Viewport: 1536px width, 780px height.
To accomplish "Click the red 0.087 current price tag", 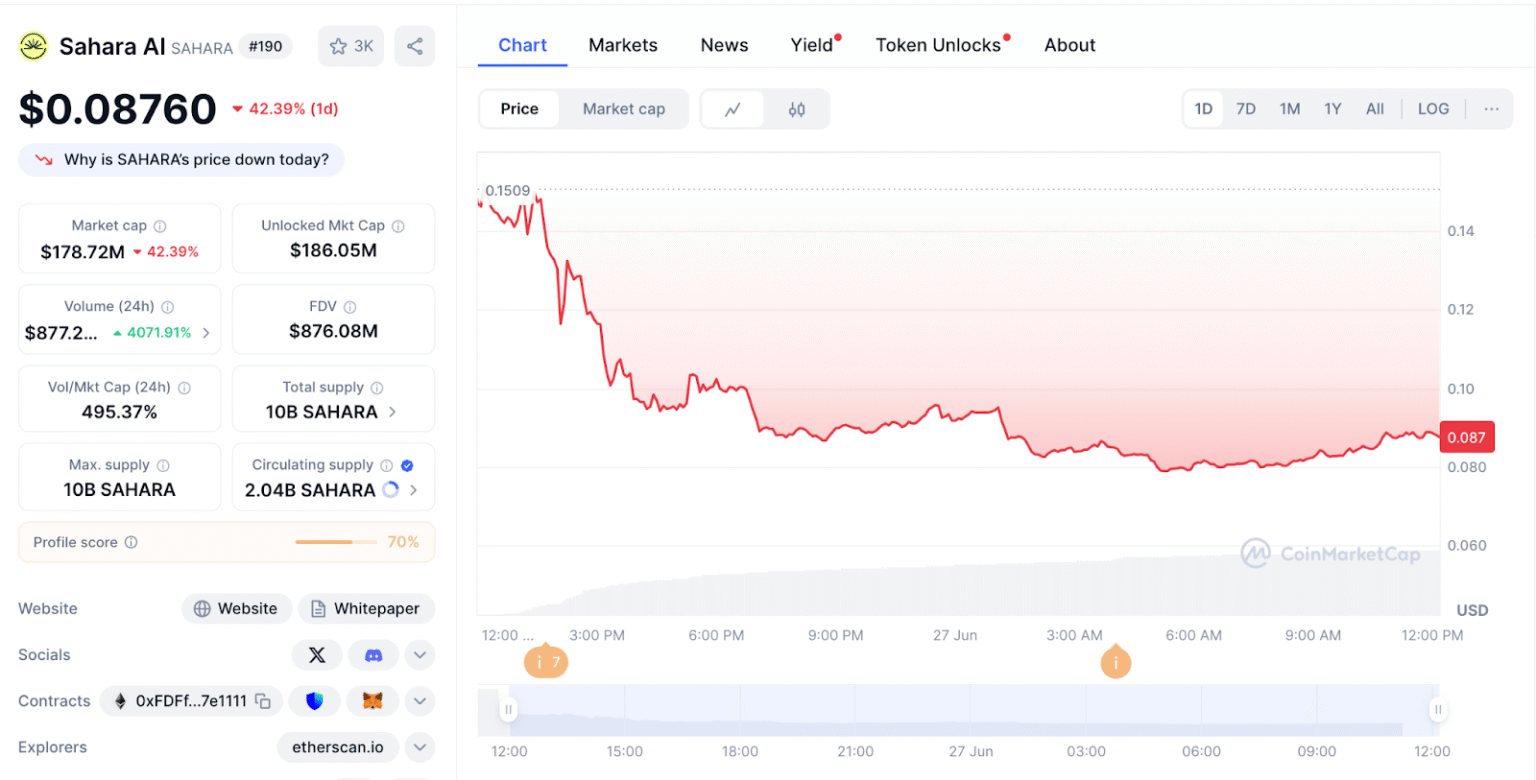I will (1467, 437).
